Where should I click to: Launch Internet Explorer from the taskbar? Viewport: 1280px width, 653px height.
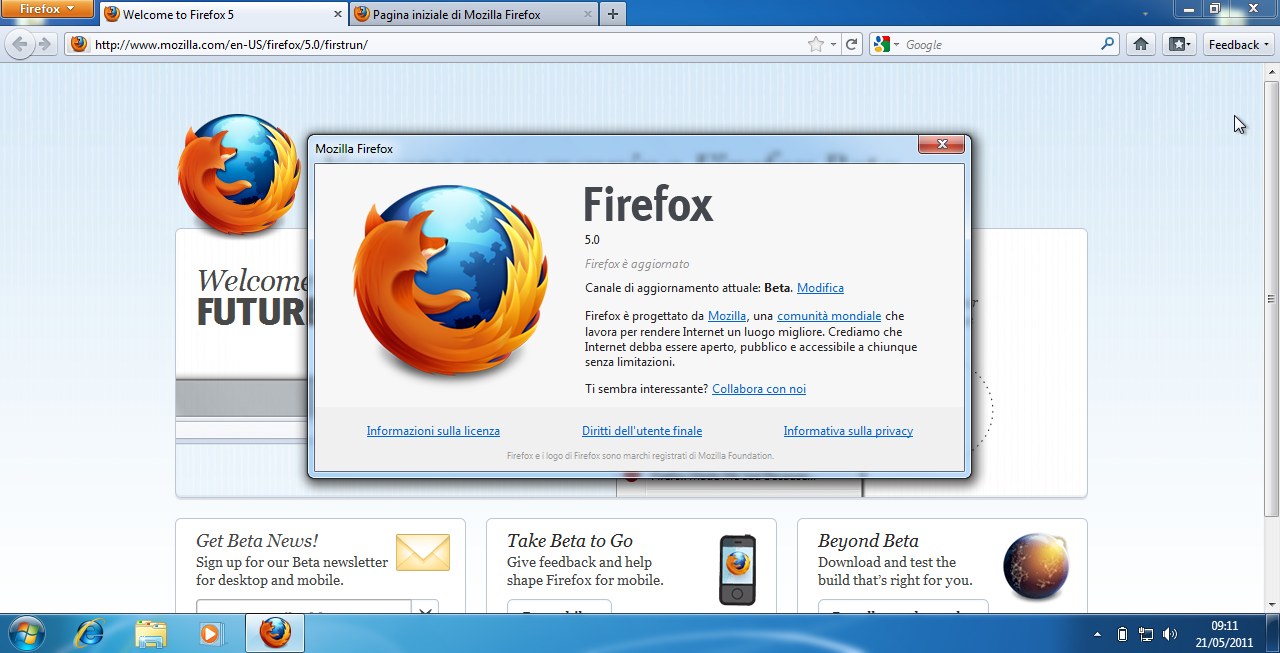click(90, 634)
